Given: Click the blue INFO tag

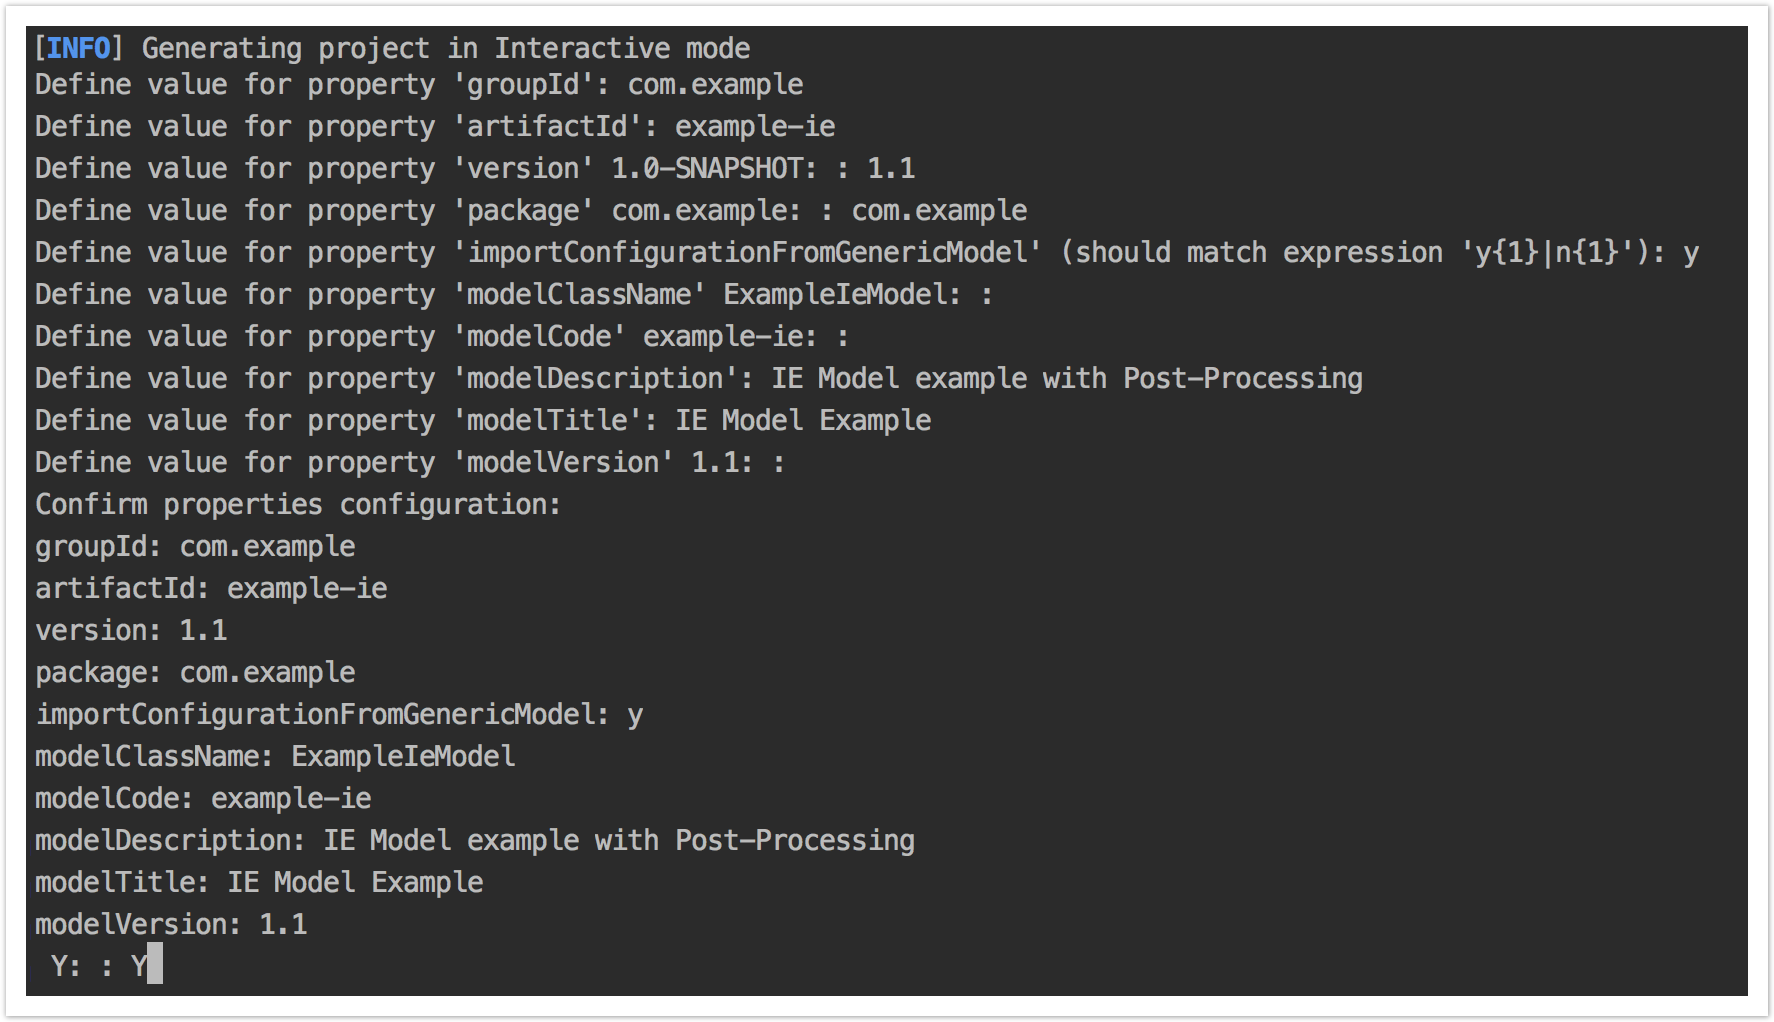Looking at the screenshot, I should pyautogui.click(x=79, y=48).
